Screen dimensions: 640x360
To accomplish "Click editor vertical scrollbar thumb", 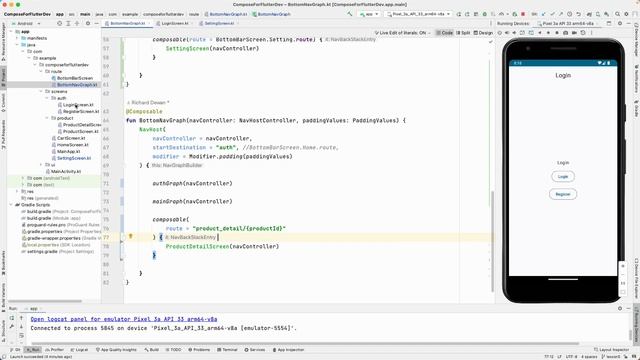I will tap(492, 241).
